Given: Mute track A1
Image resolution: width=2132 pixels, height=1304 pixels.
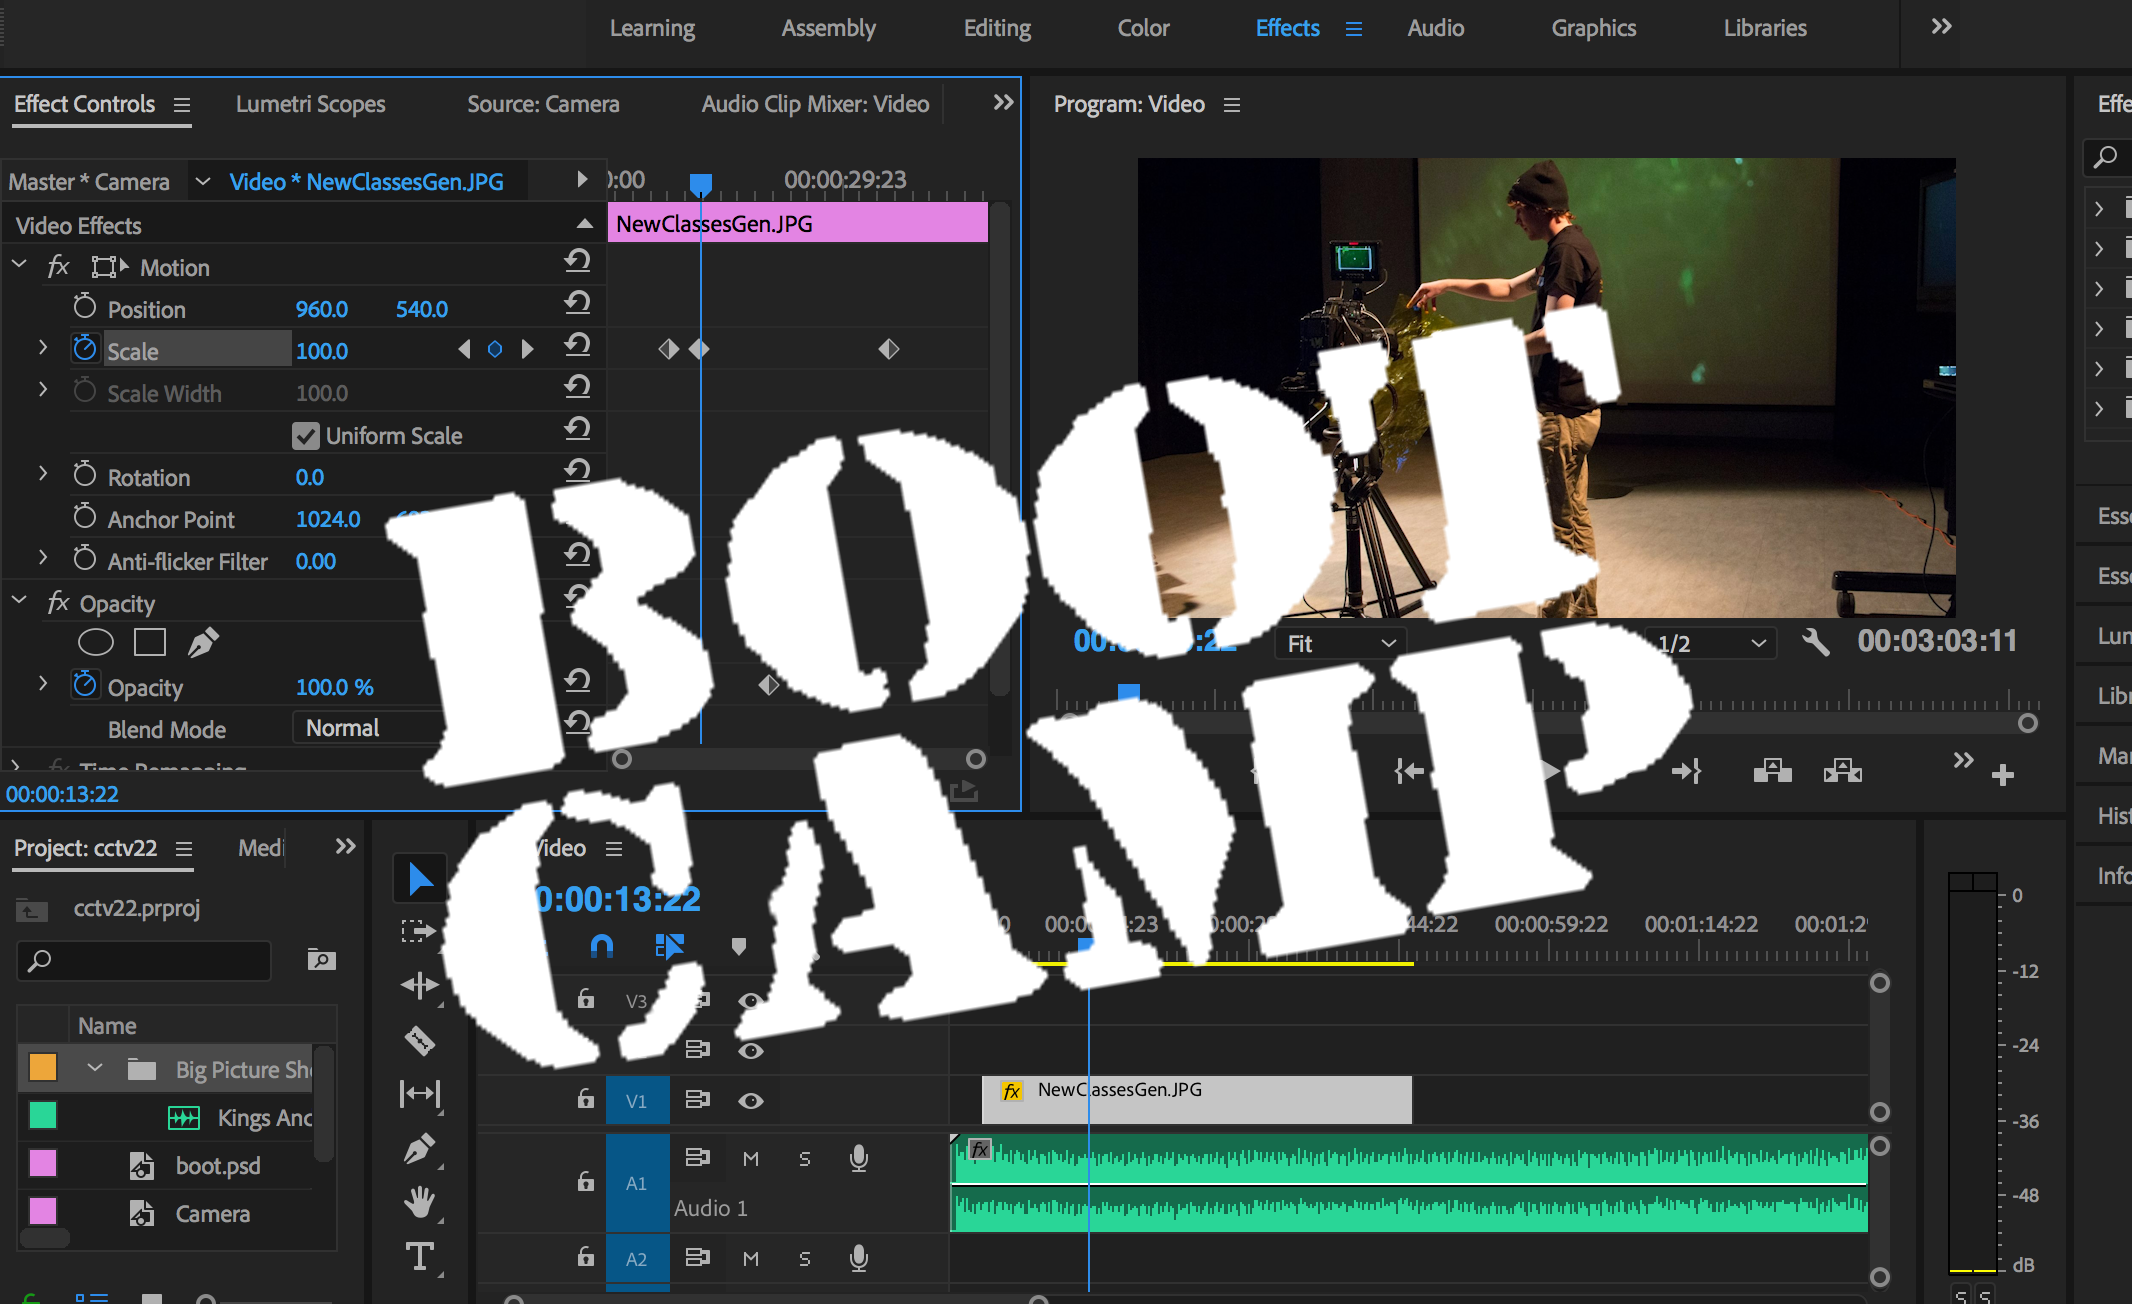Looking at the screenshot, I should coord(751,1159).
